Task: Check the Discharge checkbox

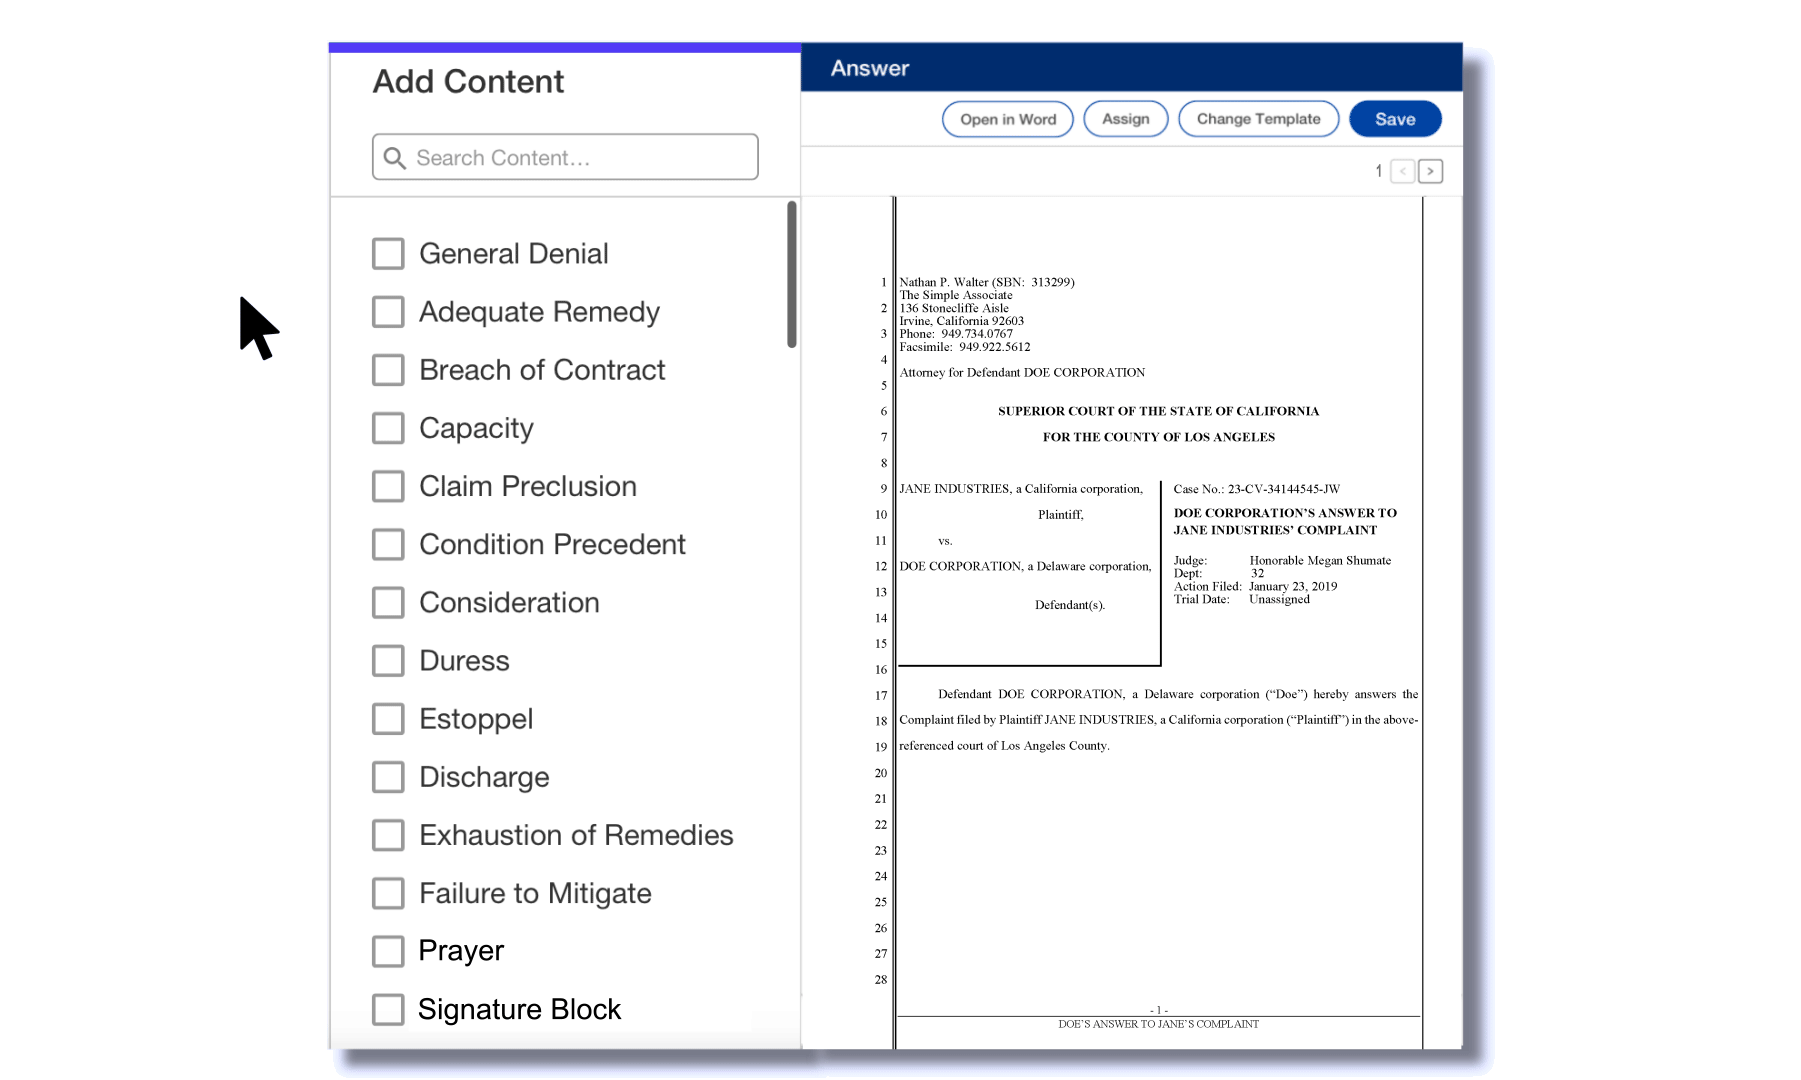Action: coord(388,777)
